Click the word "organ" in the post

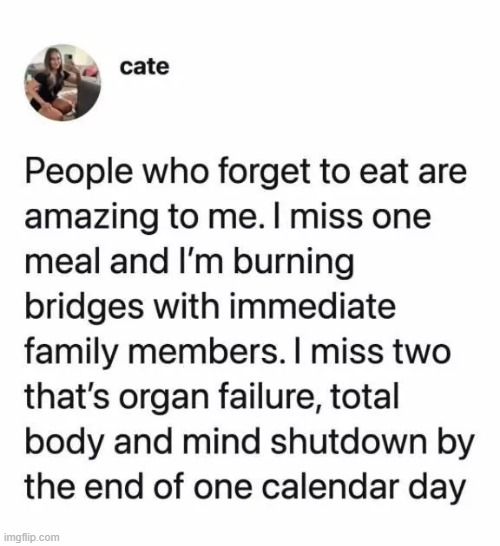point(164,398)
